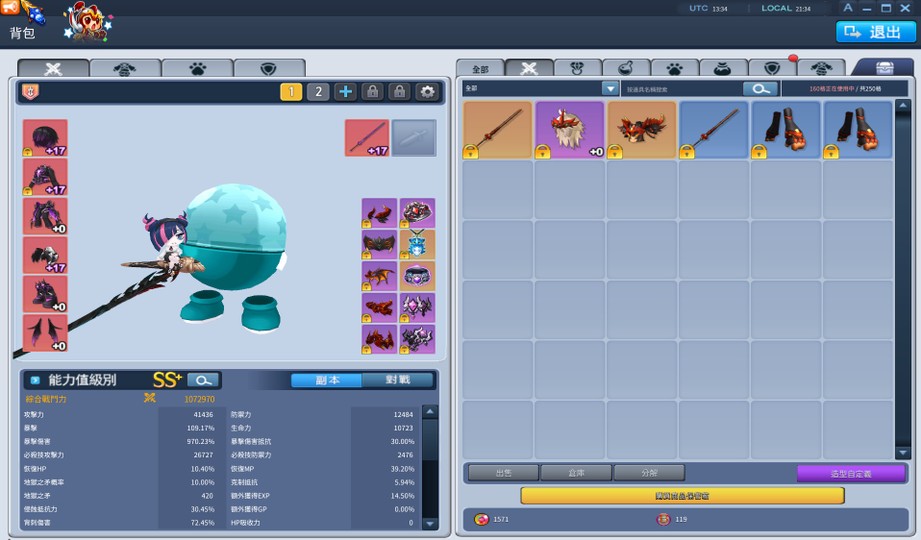The image size is (921, 540).
Task: Expand the 能力值級別 stats arrow
Action: [x=35, y=380]
